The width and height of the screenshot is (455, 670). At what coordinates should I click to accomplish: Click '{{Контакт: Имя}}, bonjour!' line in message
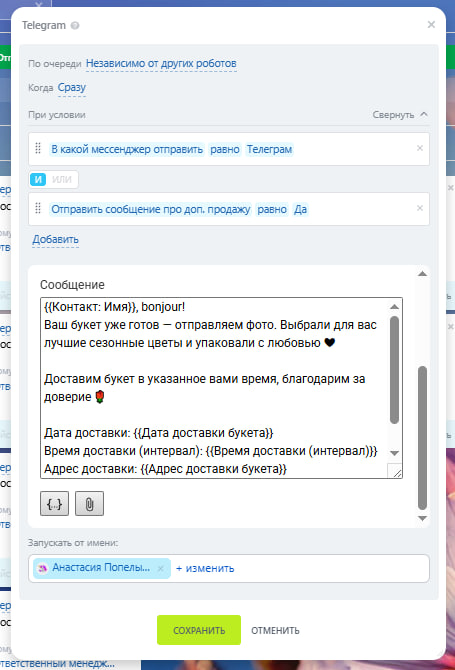pos(114,307)
